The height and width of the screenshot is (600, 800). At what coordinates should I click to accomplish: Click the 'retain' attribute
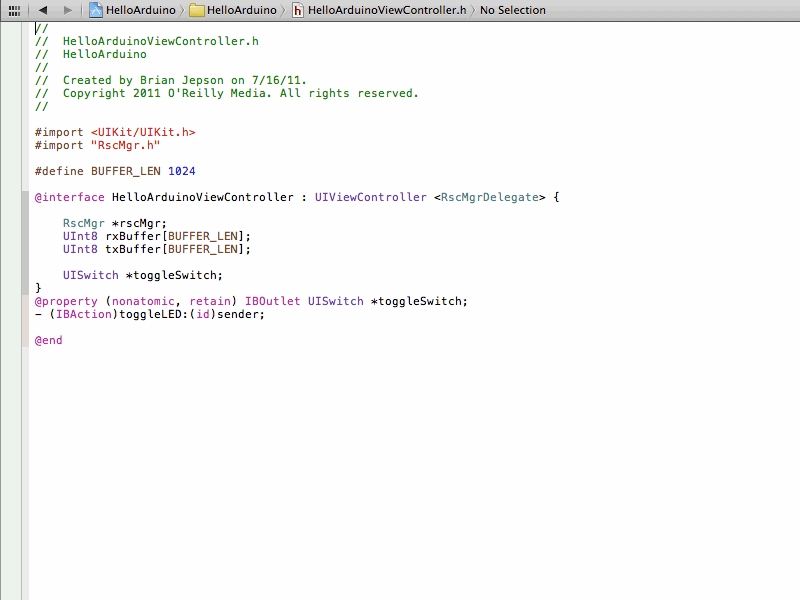click(x=210, y=302)
